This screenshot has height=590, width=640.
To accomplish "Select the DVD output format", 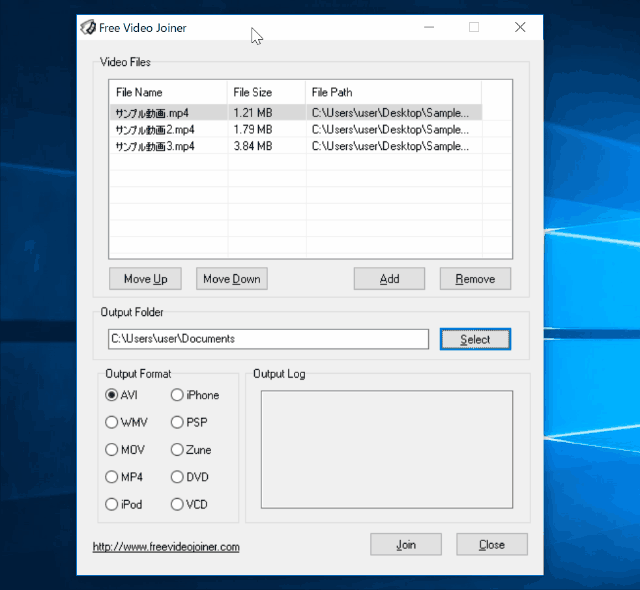I will [x=177, y=477].
